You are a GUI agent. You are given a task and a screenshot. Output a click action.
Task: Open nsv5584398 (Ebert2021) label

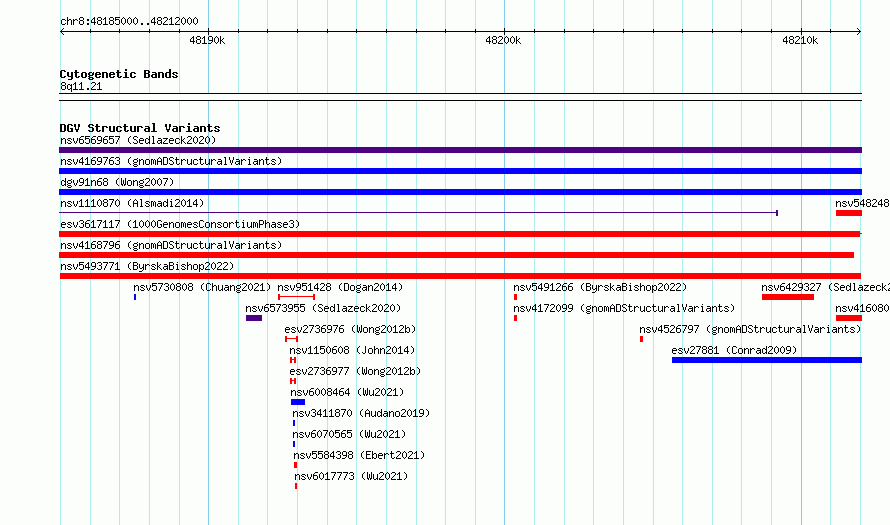coord(359,455)
